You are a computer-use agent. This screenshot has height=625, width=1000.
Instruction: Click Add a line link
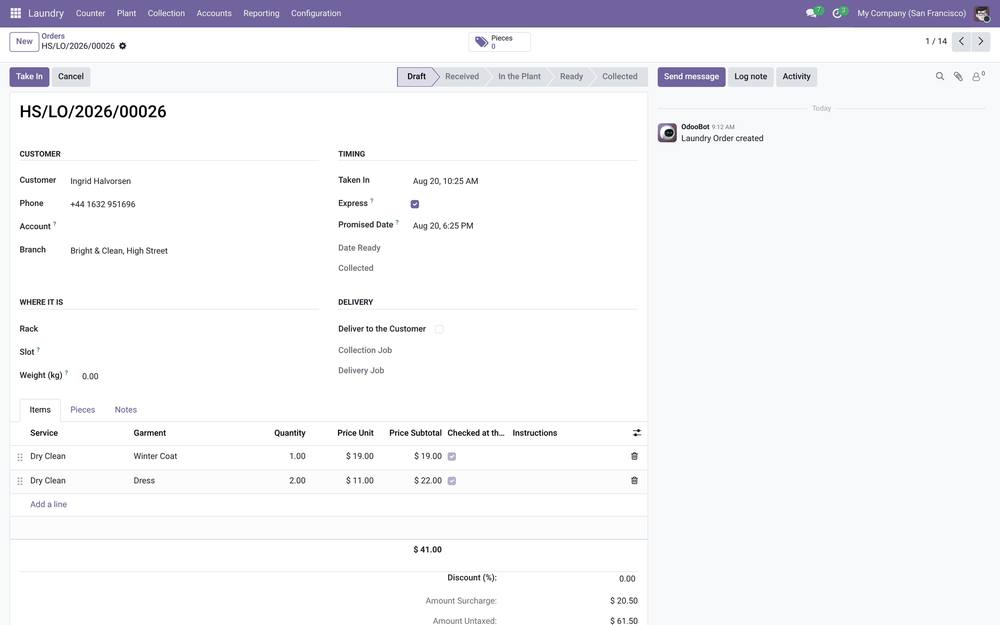coord(48,504)
